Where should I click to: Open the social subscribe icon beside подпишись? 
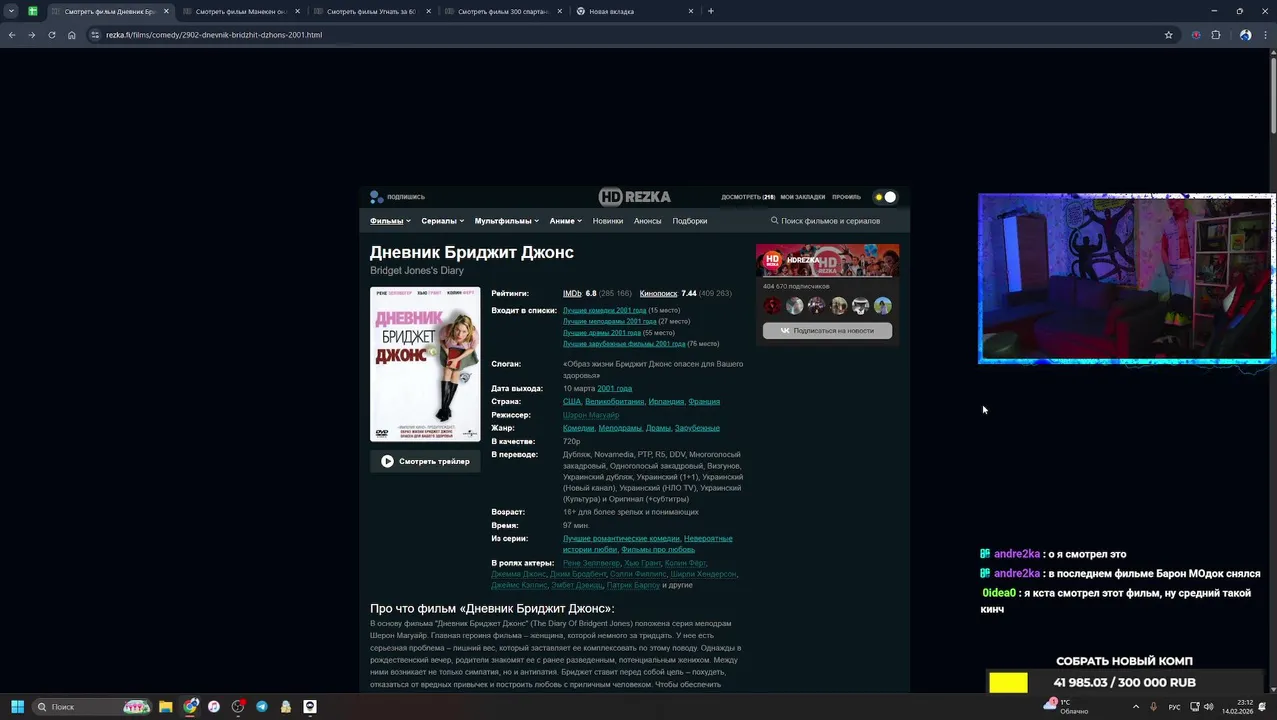coord(376,197)
